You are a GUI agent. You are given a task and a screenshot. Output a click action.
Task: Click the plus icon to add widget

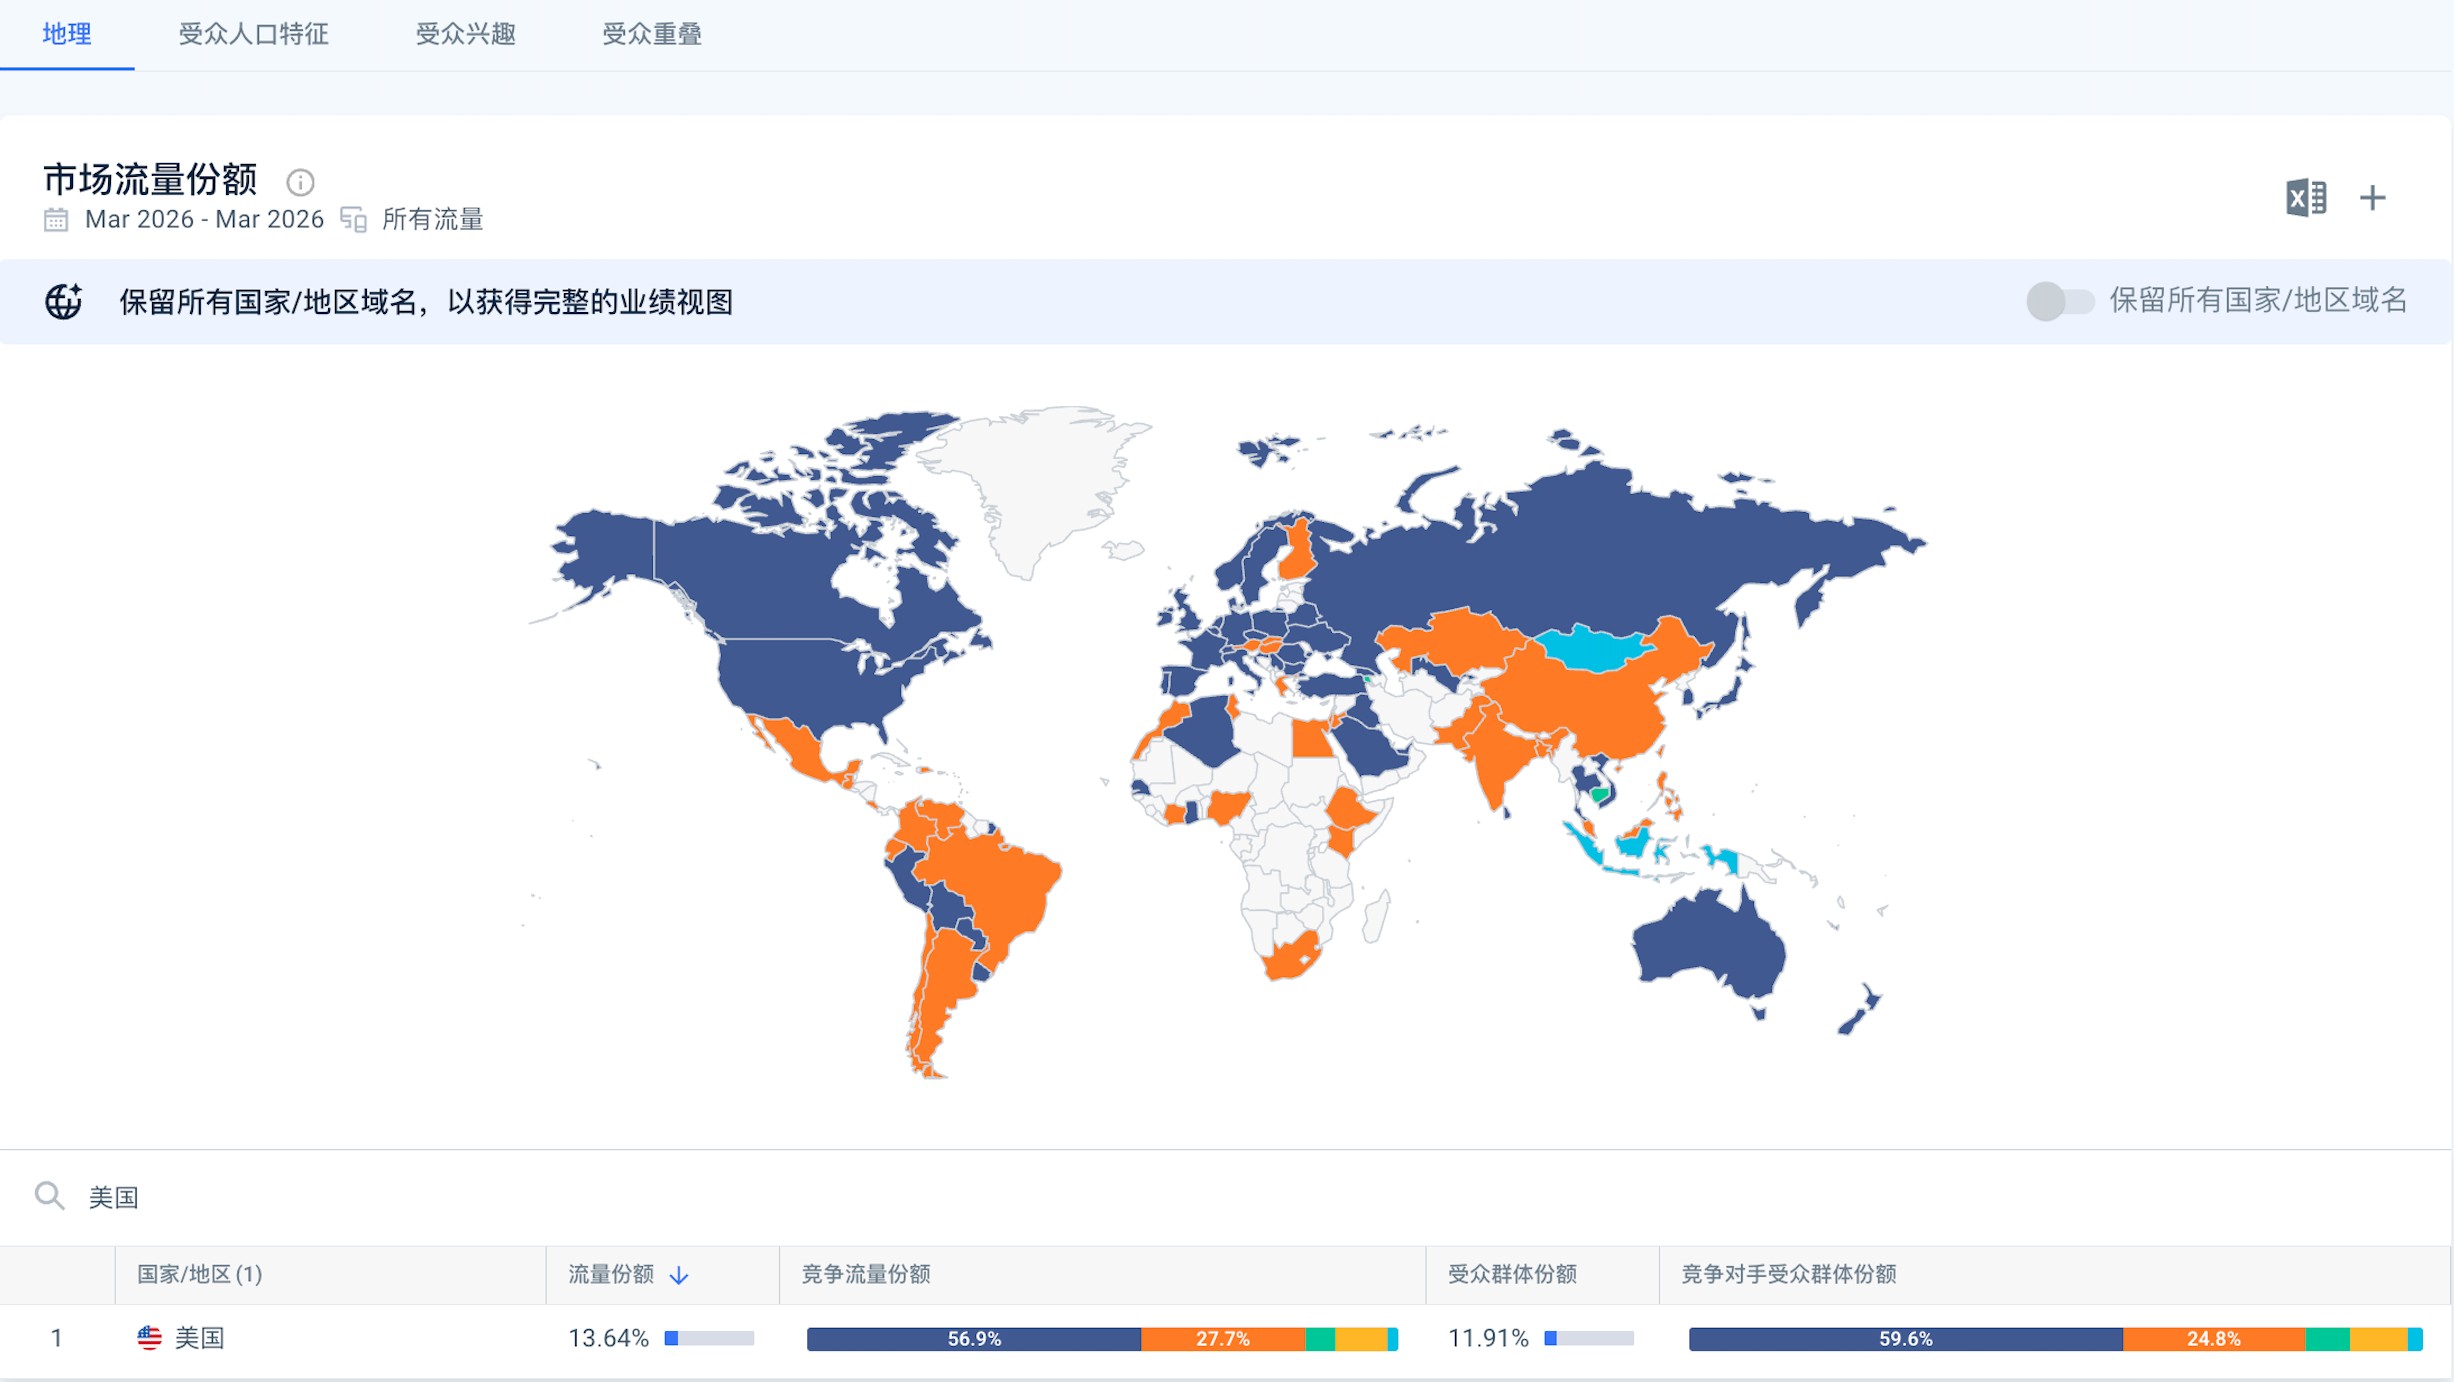tap(2372, 198)
